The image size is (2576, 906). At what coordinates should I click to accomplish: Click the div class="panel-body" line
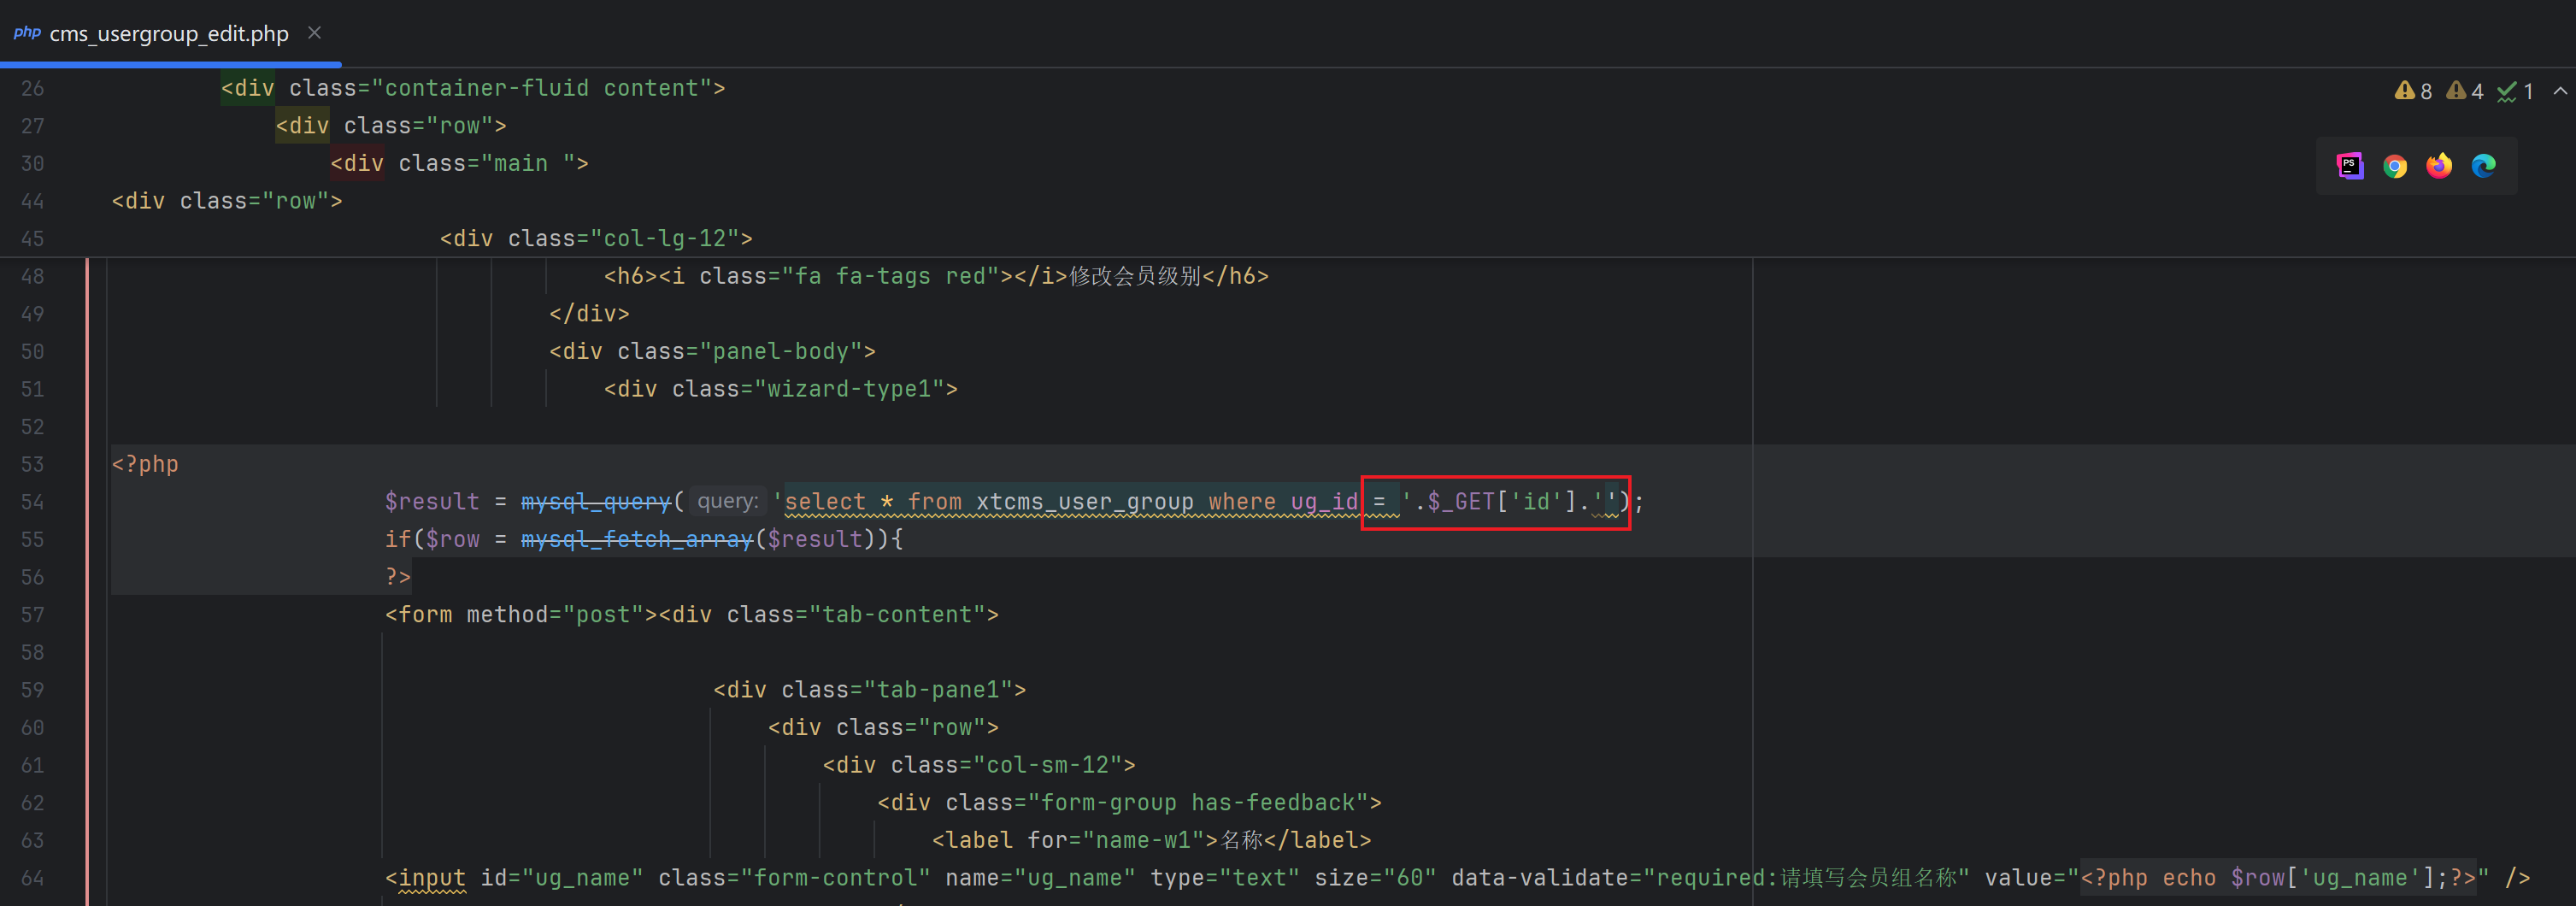coord(712,352)
